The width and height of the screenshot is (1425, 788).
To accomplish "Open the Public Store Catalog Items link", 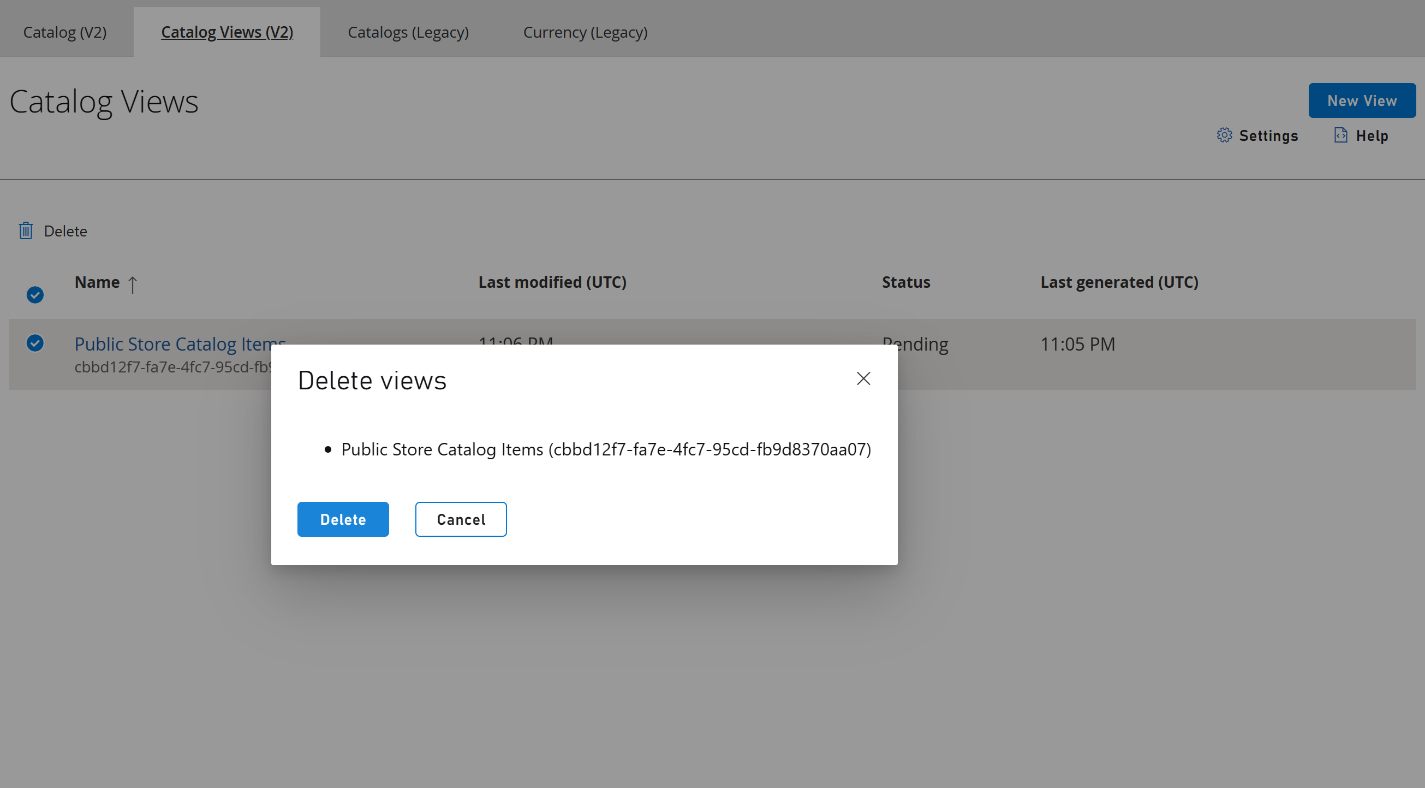I will tap(180, 344).
